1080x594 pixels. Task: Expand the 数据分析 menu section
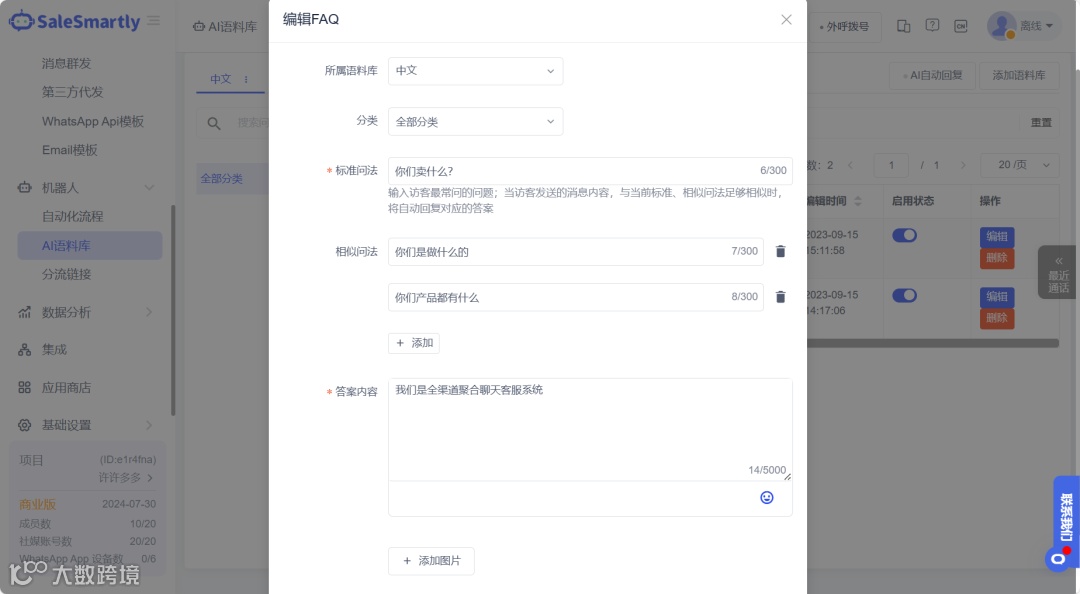(149, 312)
